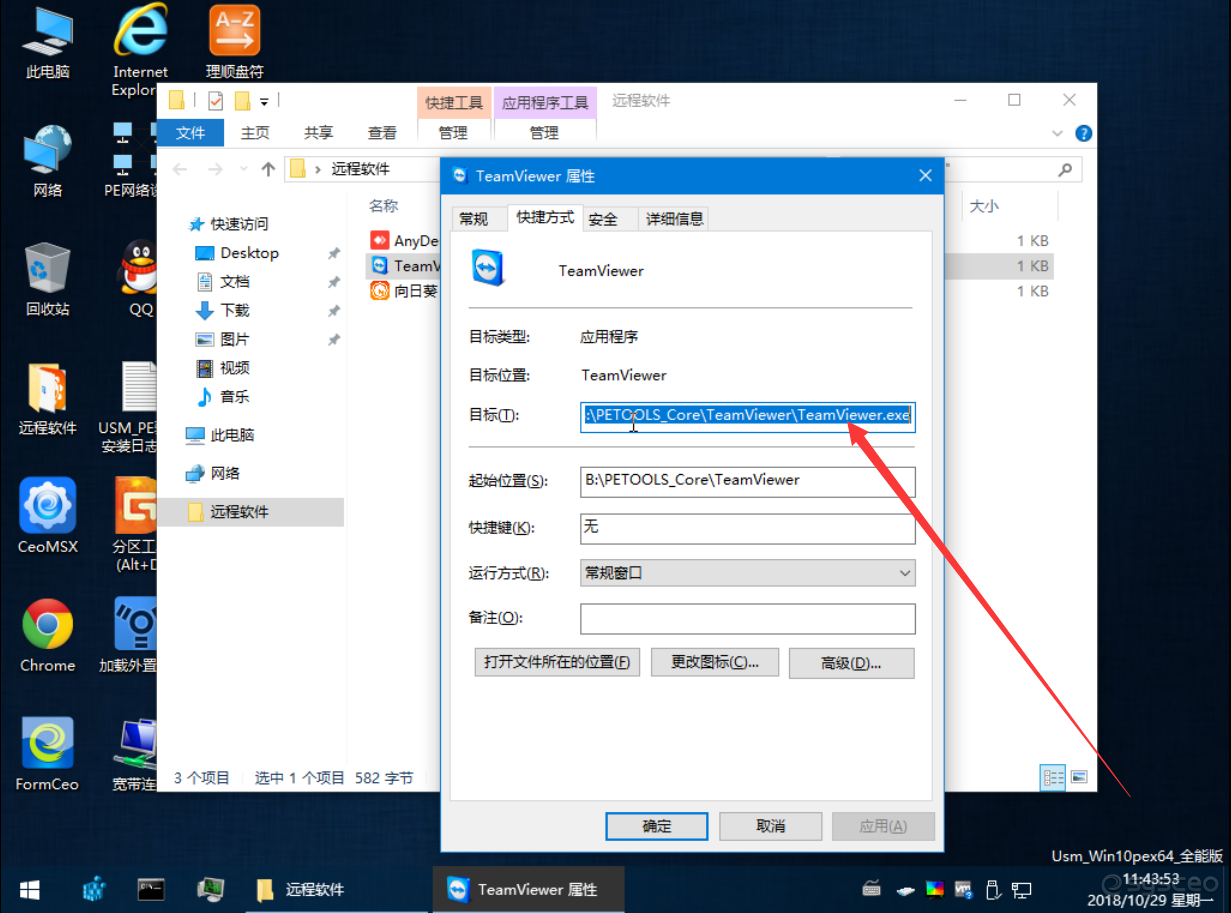Click the Explorer search magnifier icon
The image size is (1231, 913).
coord(1066,170)
